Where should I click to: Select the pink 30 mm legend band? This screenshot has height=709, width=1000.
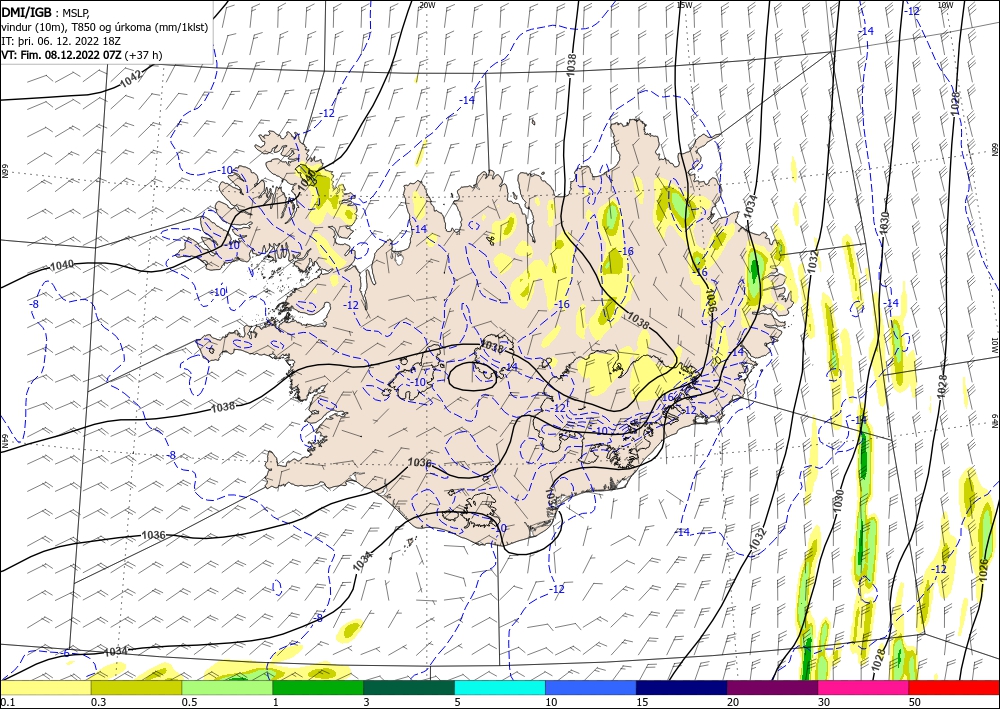point(864,687)
